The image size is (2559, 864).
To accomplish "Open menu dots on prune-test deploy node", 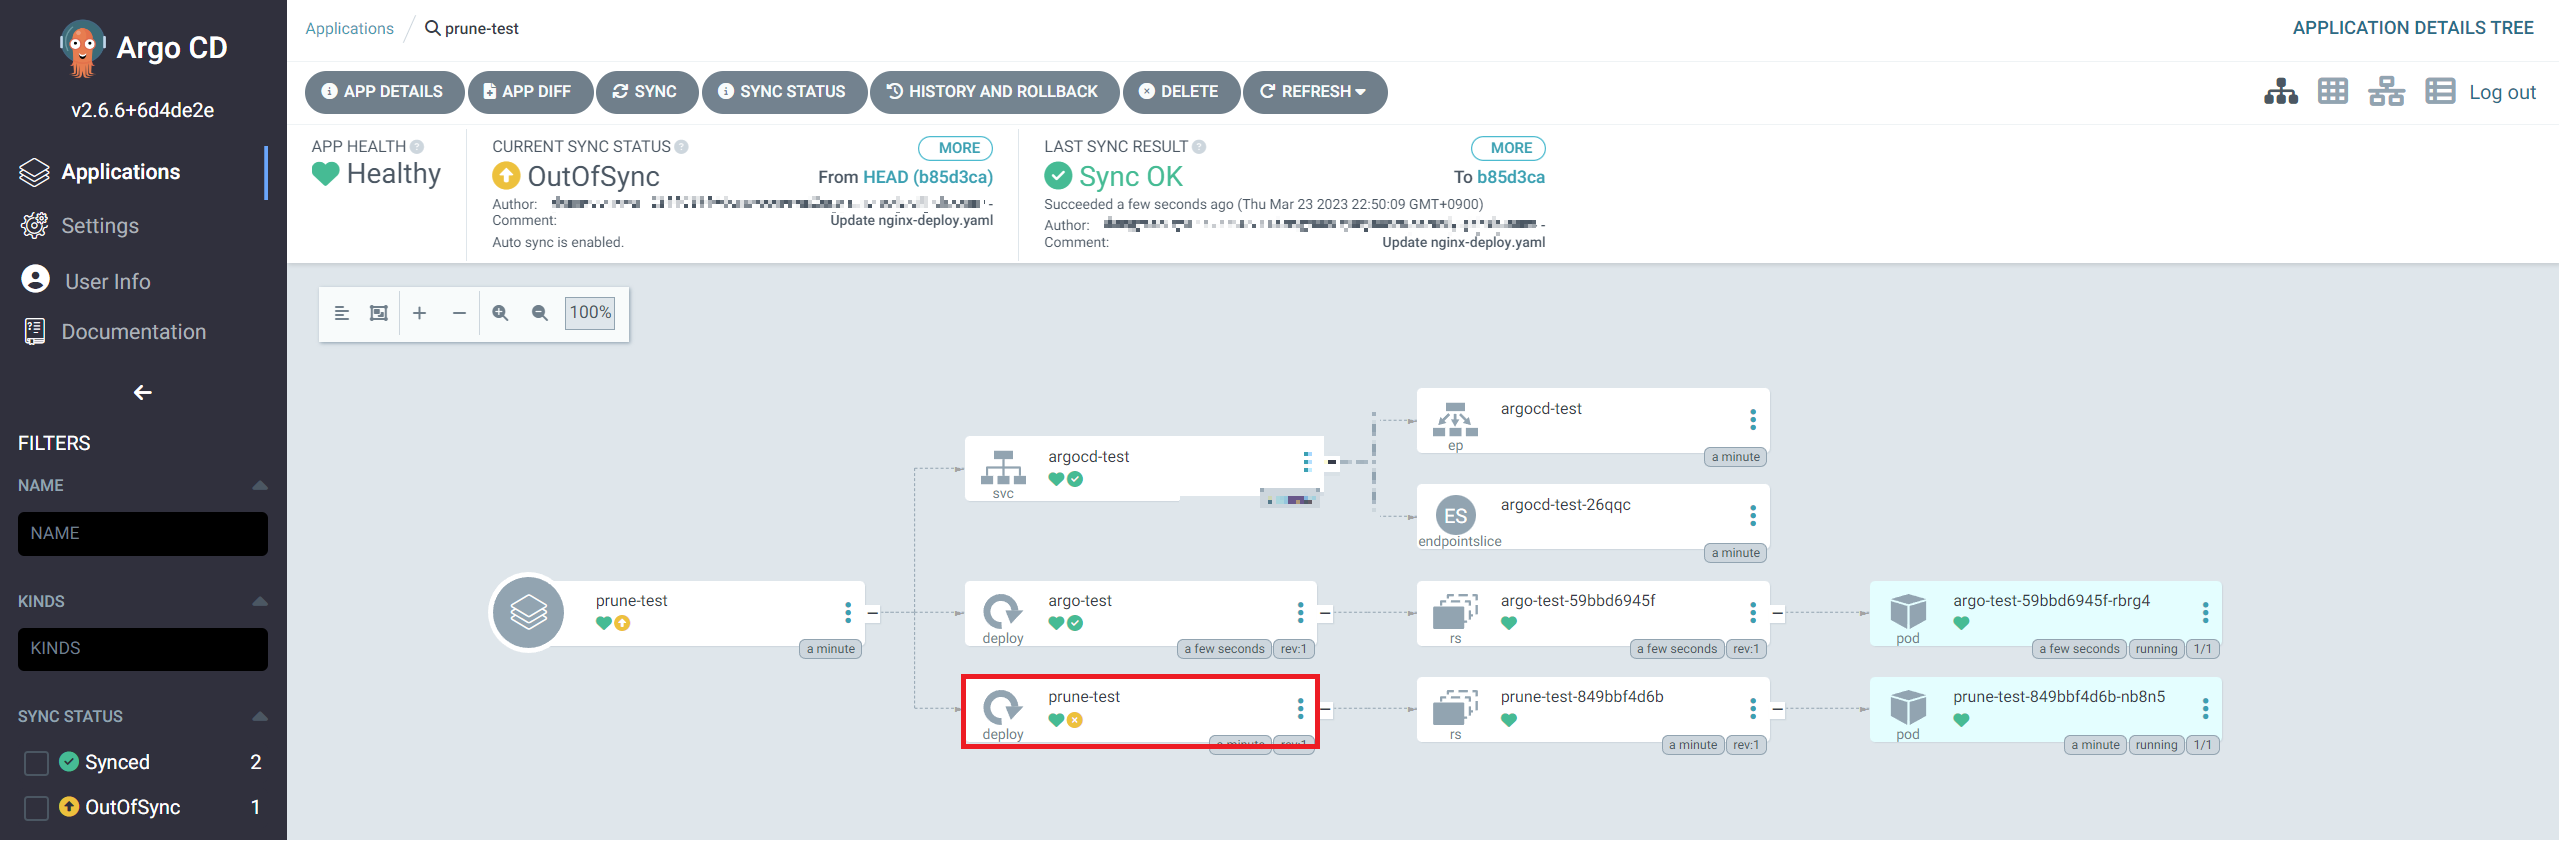I will (x=1300, y=708).
